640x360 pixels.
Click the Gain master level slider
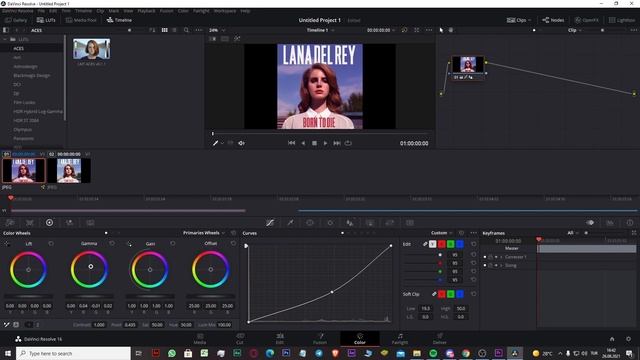coord(150,296)
